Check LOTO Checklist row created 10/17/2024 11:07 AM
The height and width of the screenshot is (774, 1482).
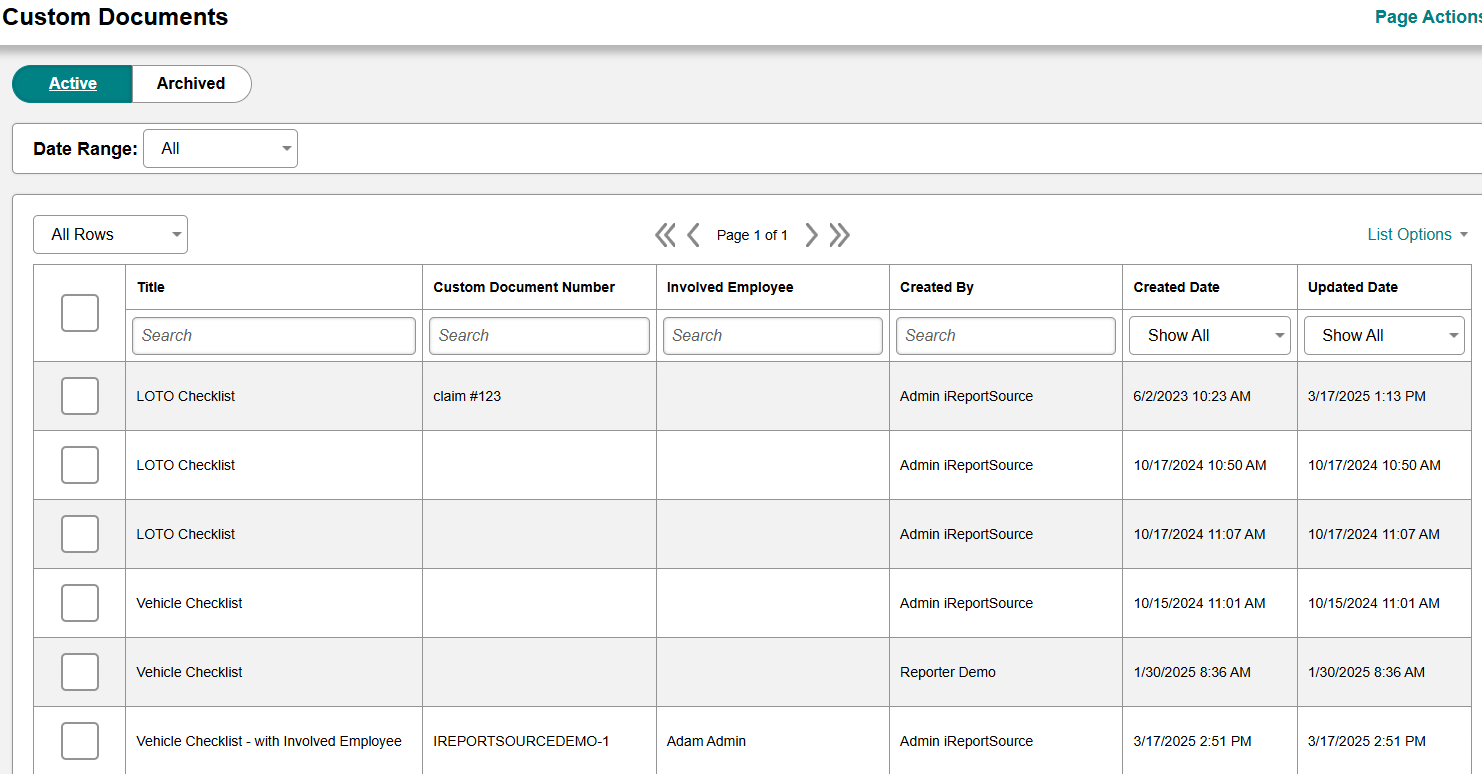pos(80,534)
